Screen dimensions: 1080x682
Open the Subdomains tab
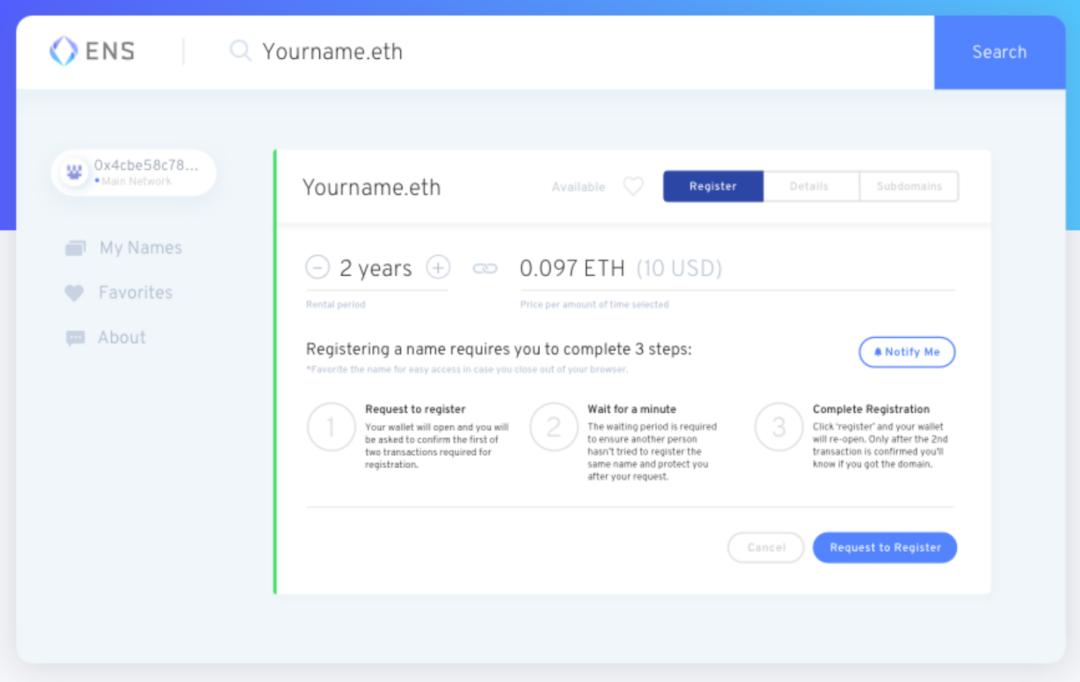908,187
